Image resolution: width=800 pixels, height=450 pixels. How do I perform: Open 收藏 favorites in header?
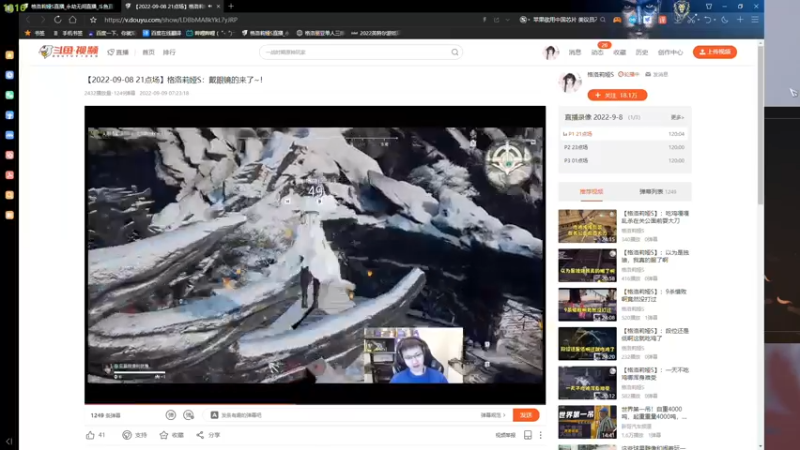(619, 52)
